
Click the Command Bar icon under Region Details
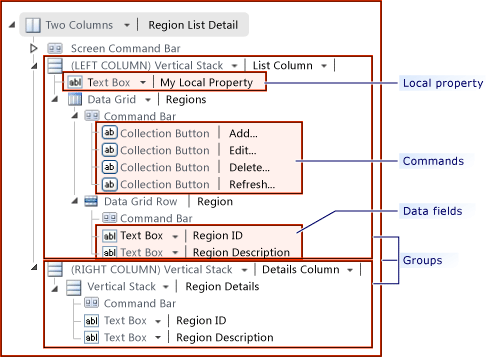pyautogui.click(x=92, y=303)
